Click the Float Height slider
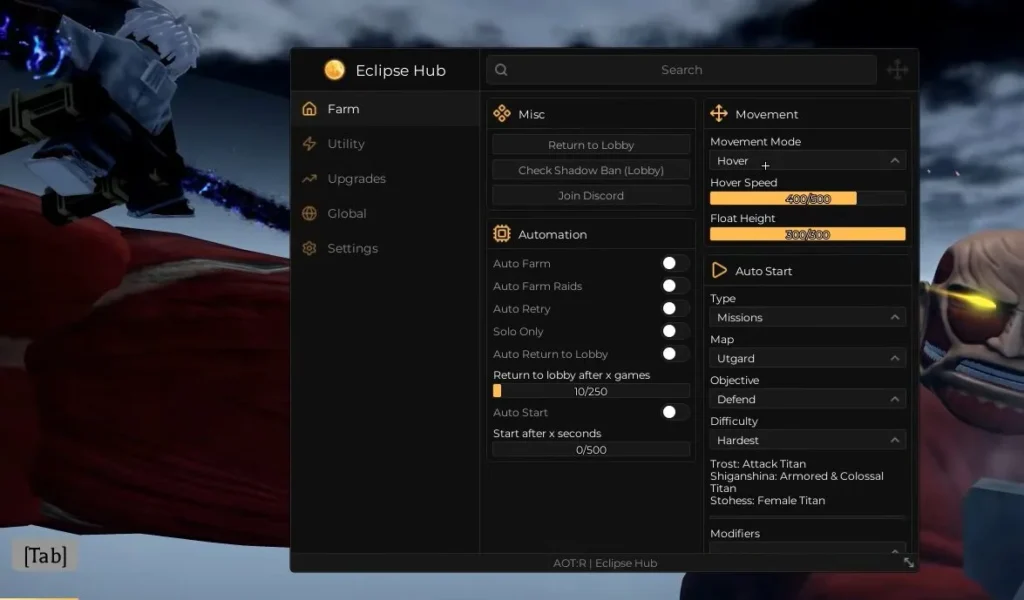1024x600 pixels. point(807,234)
